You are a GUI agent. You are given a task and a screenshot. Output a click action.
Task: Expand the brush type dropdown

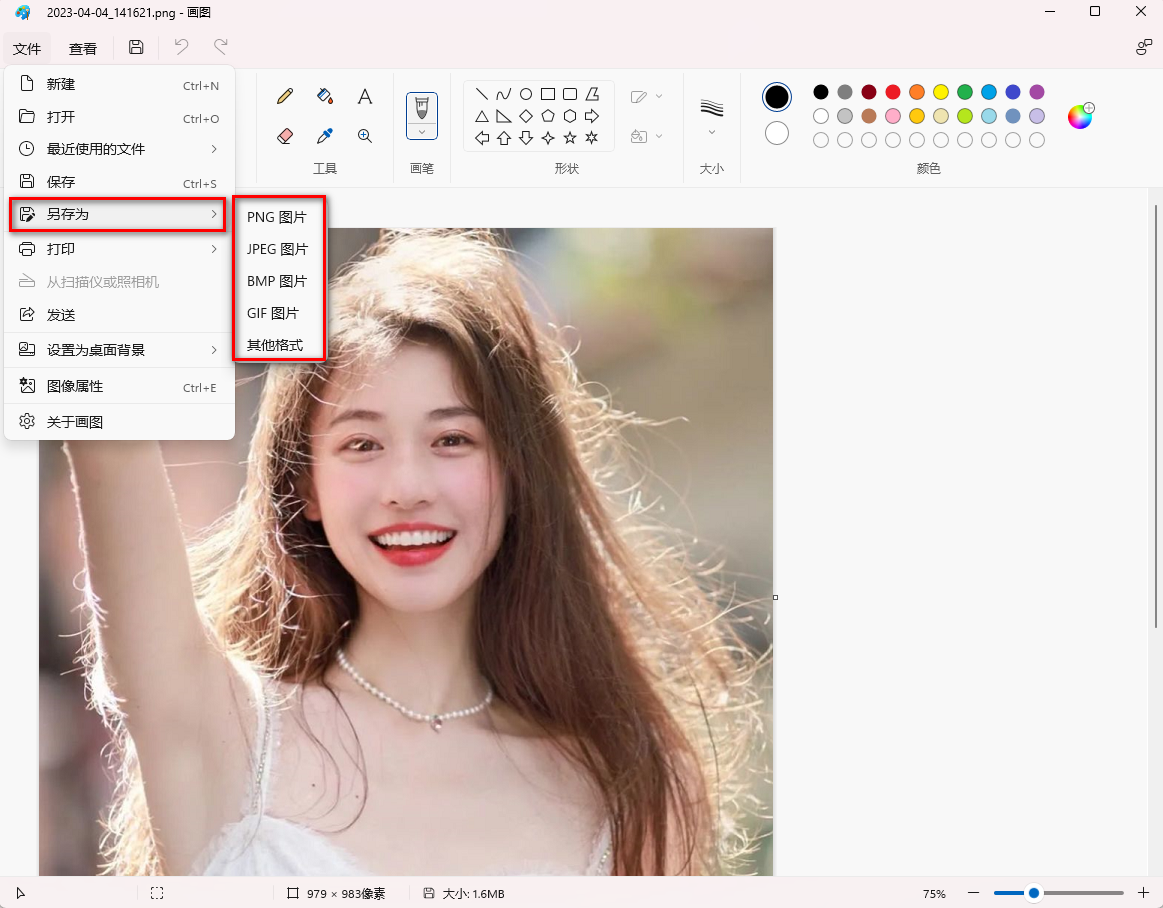pos(422,132)
